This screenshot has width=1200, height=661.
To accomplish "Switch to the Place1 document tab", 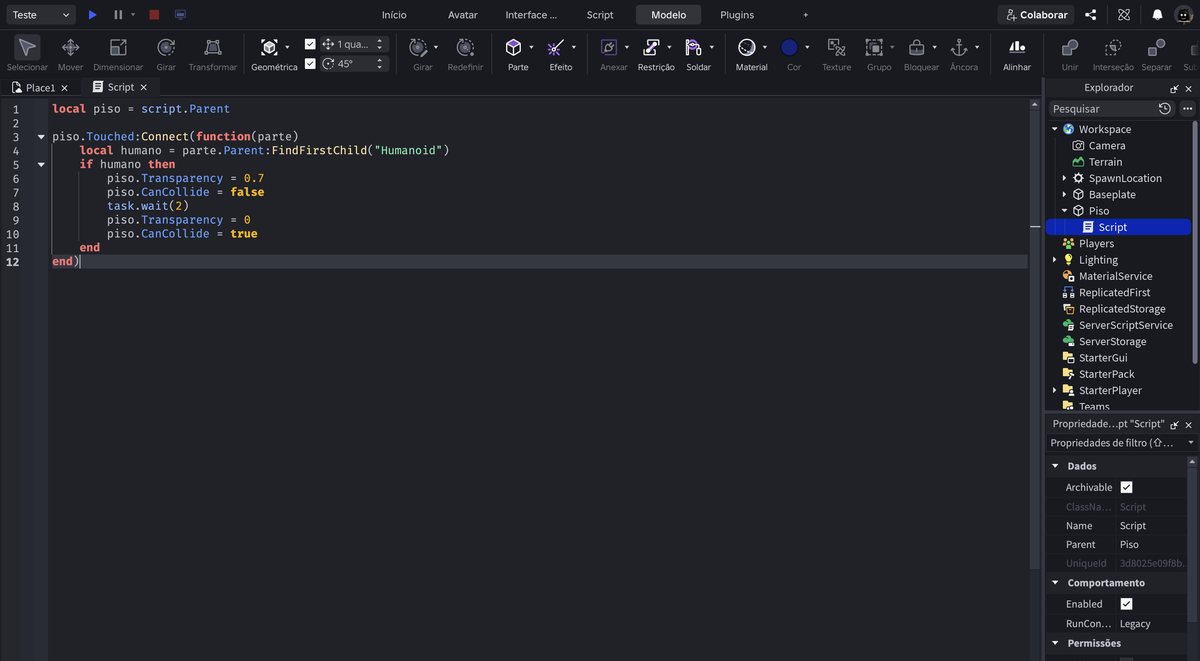I will 40,87.
